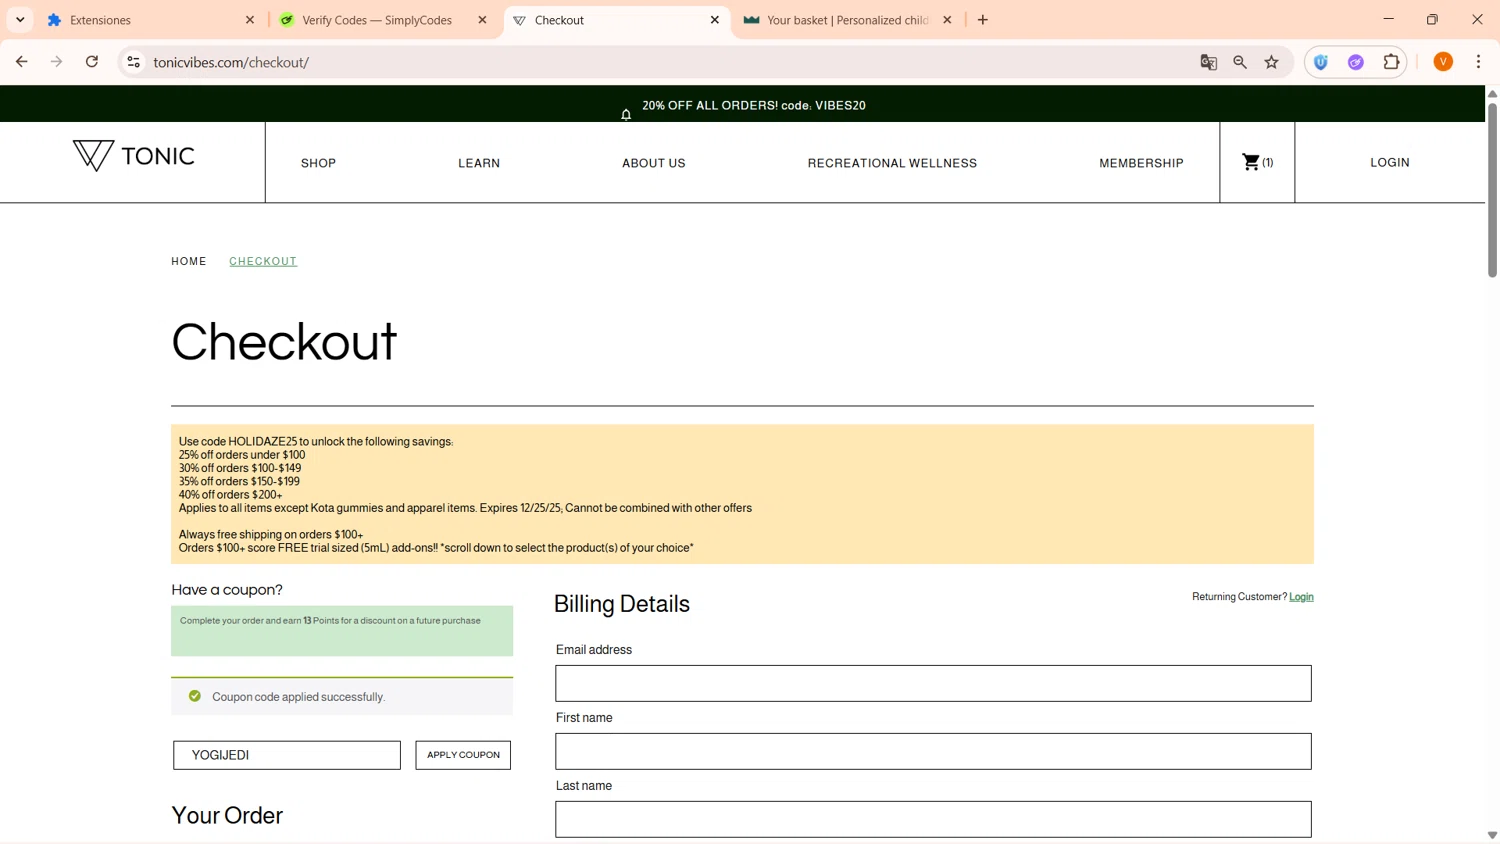Reload the checkout page
1500x844 pixels.
[x=92, y=62]
